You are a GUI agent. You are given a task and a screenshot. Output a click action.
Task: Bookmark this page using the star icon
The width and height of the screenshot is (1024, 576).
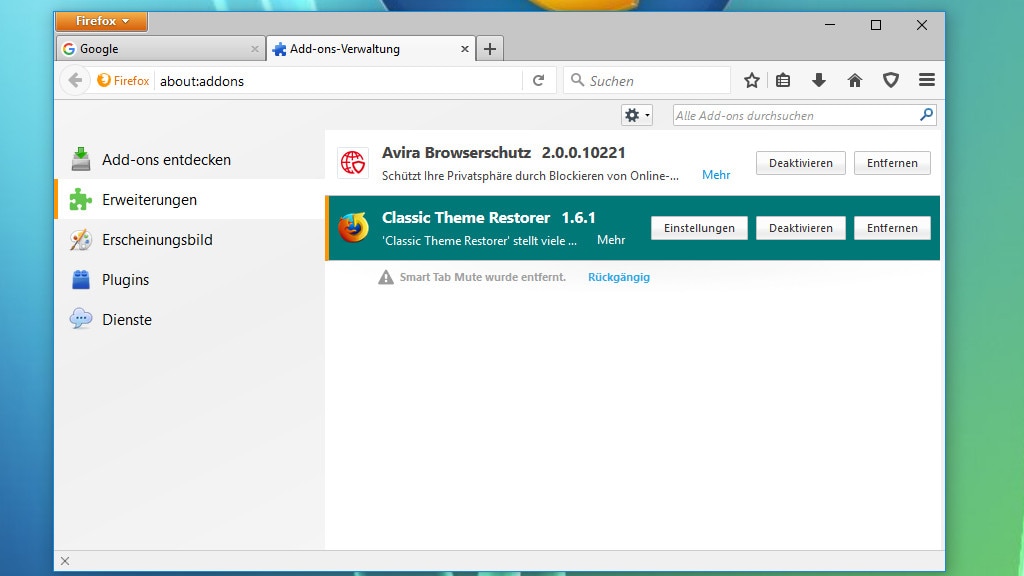click(x=751, y=80)
